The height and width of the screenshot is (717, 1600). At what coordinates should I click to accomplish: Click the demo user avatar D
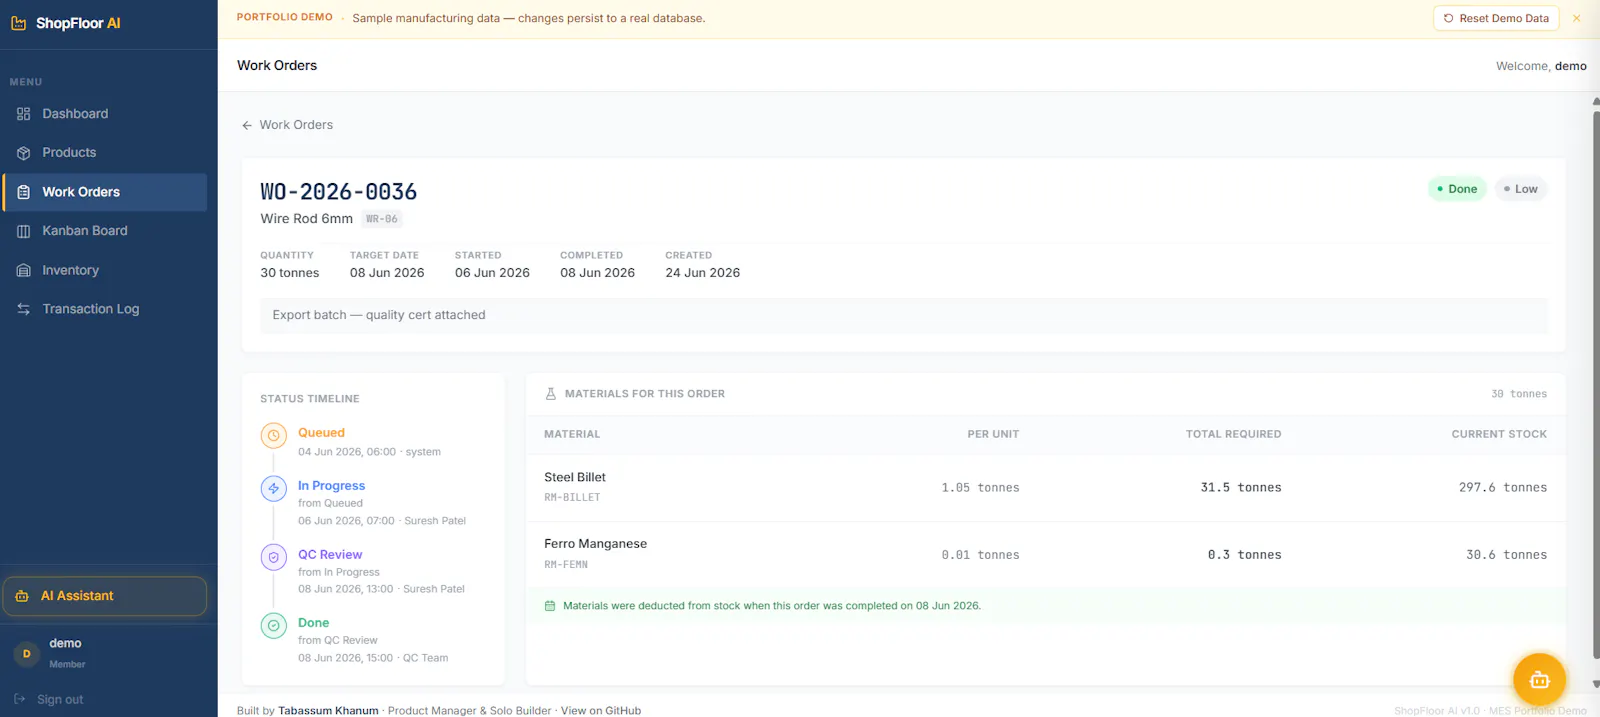click(x=26, y=653)
